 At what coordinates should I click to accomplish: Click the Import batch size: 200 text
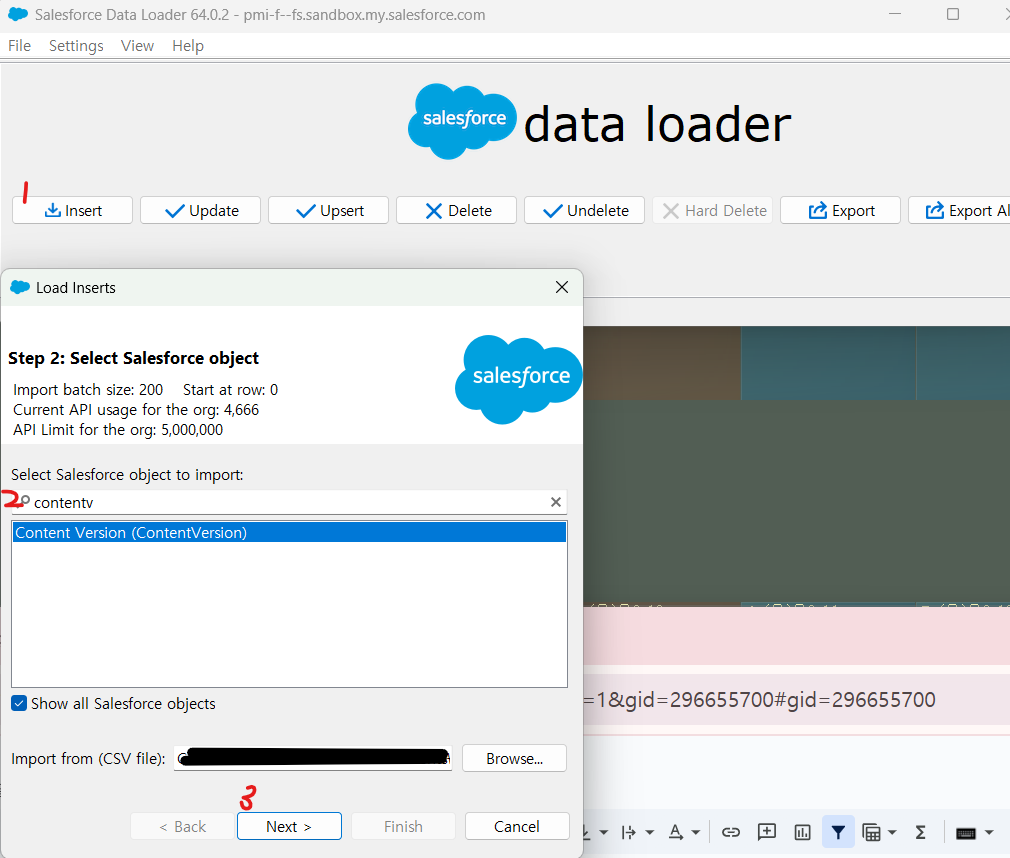click(88, 390)
